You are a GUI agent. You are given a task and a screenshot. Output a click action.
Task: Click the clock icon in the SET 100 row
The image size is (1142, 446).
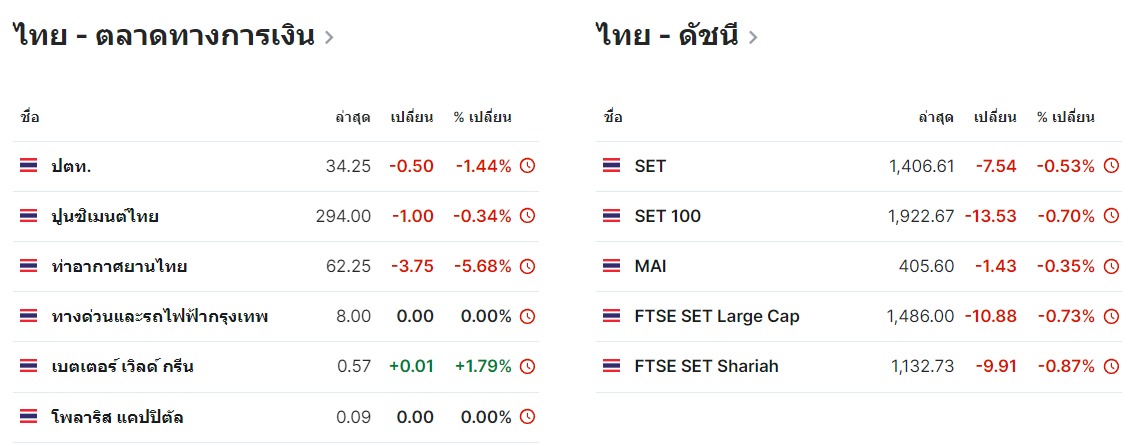point(1111,216)
